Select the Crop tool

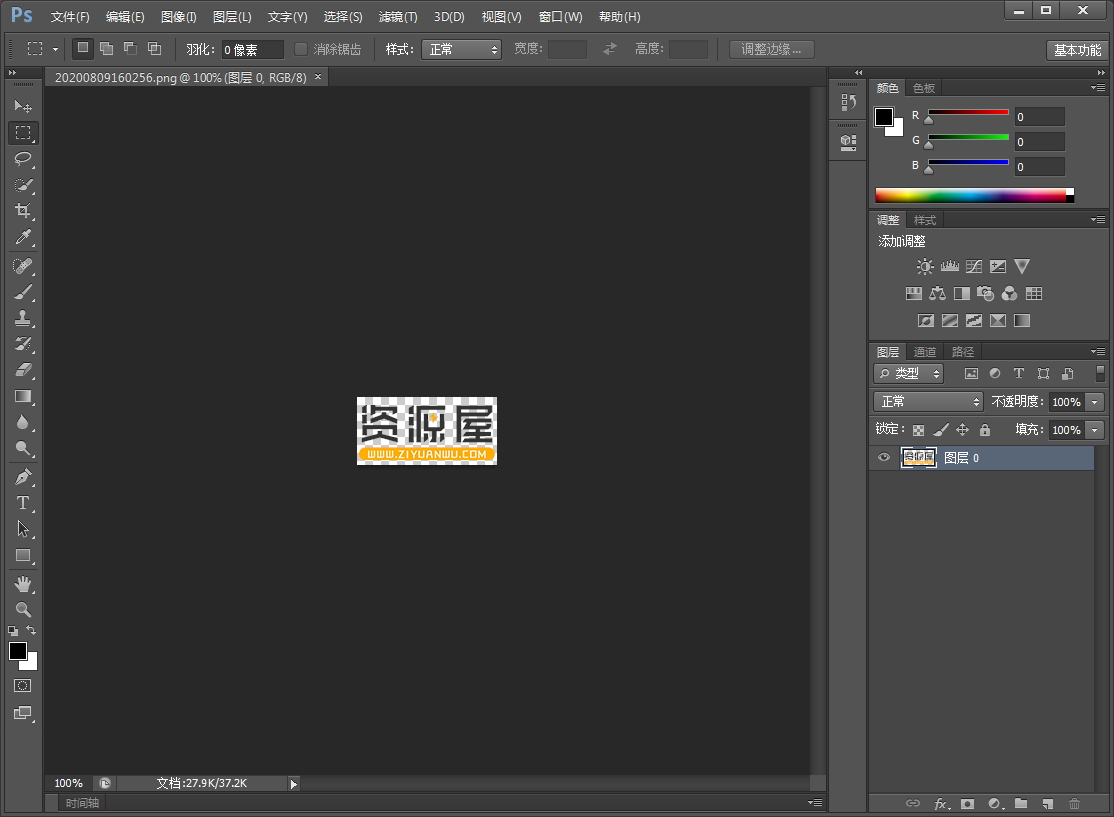coord(23,211)
